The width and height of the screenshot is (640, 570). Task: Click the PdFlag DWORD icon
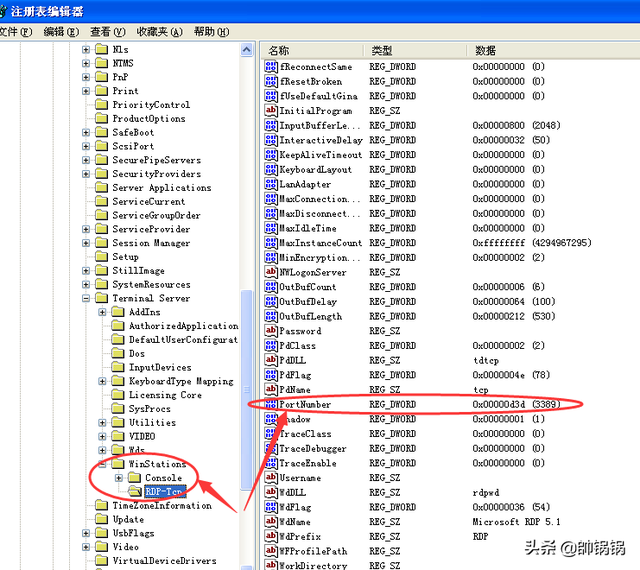(x=271, y=375)
